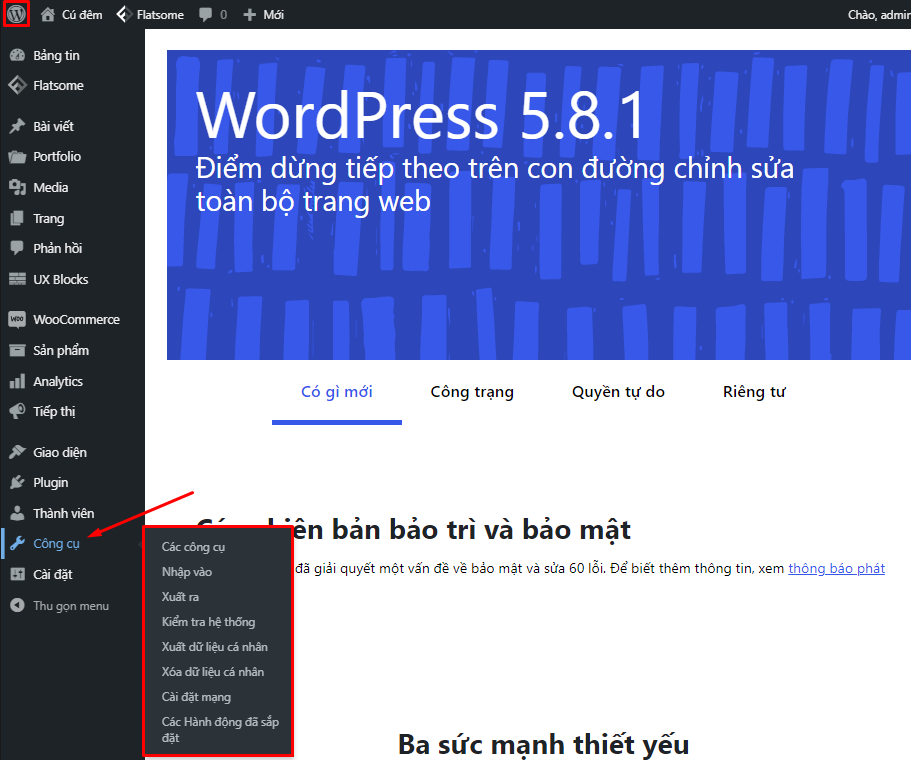Screen dimensions: 911x760
Task: Choose Xóa dữ liệu cá nhân
Action: pyautogui.click(x=213, y=672)
